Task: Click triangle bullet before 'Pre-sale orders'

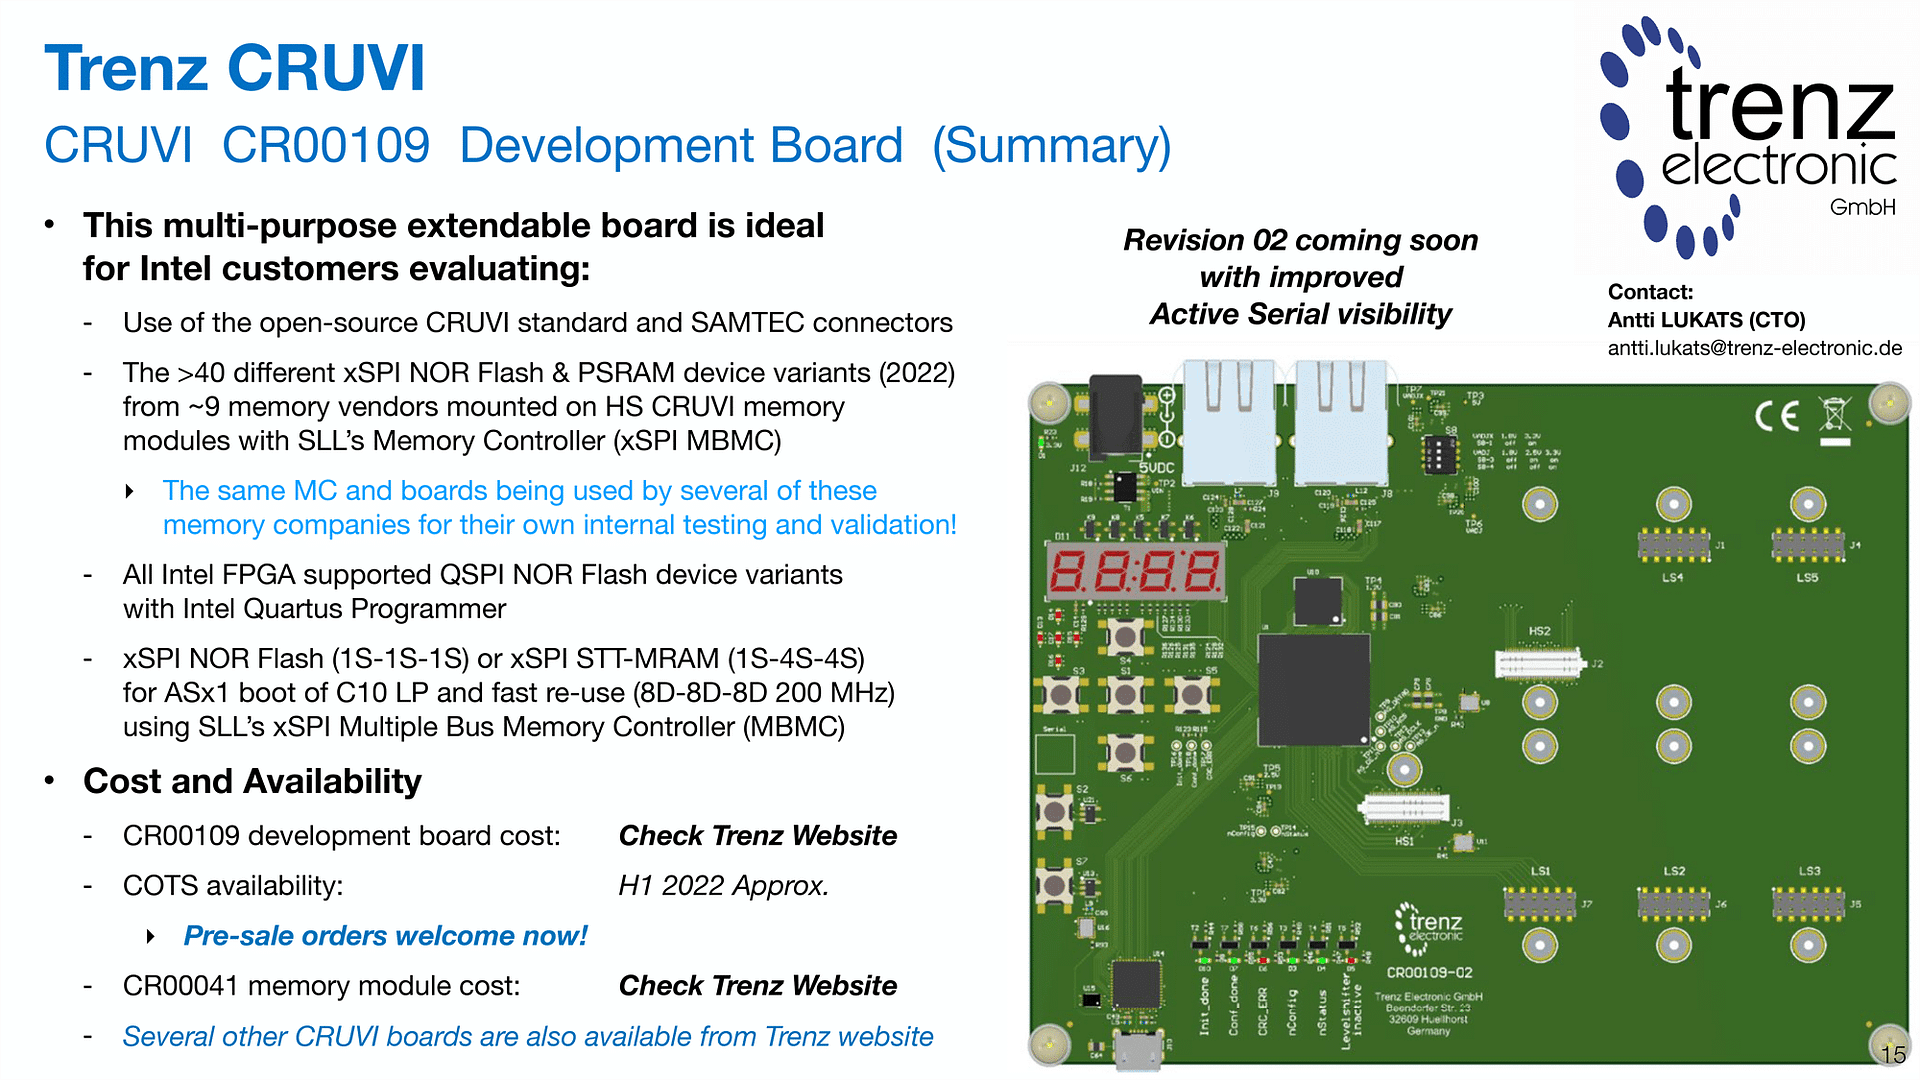Action: [x=151, y=936]
